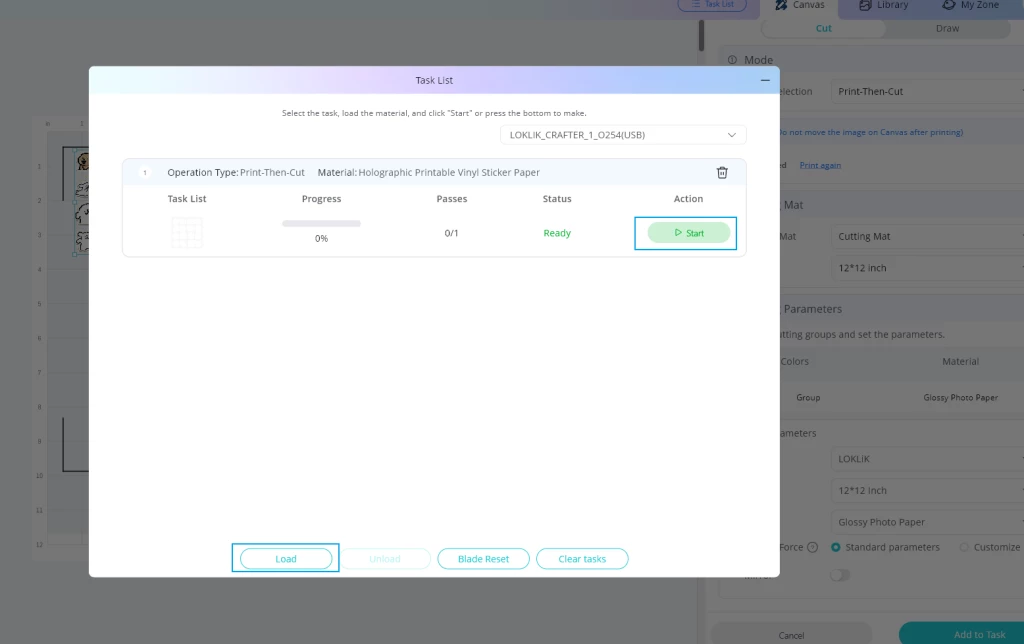This screenshot has height=644, width=1024.
Task: Click the green Ready status text
Action: coord(557,233)
